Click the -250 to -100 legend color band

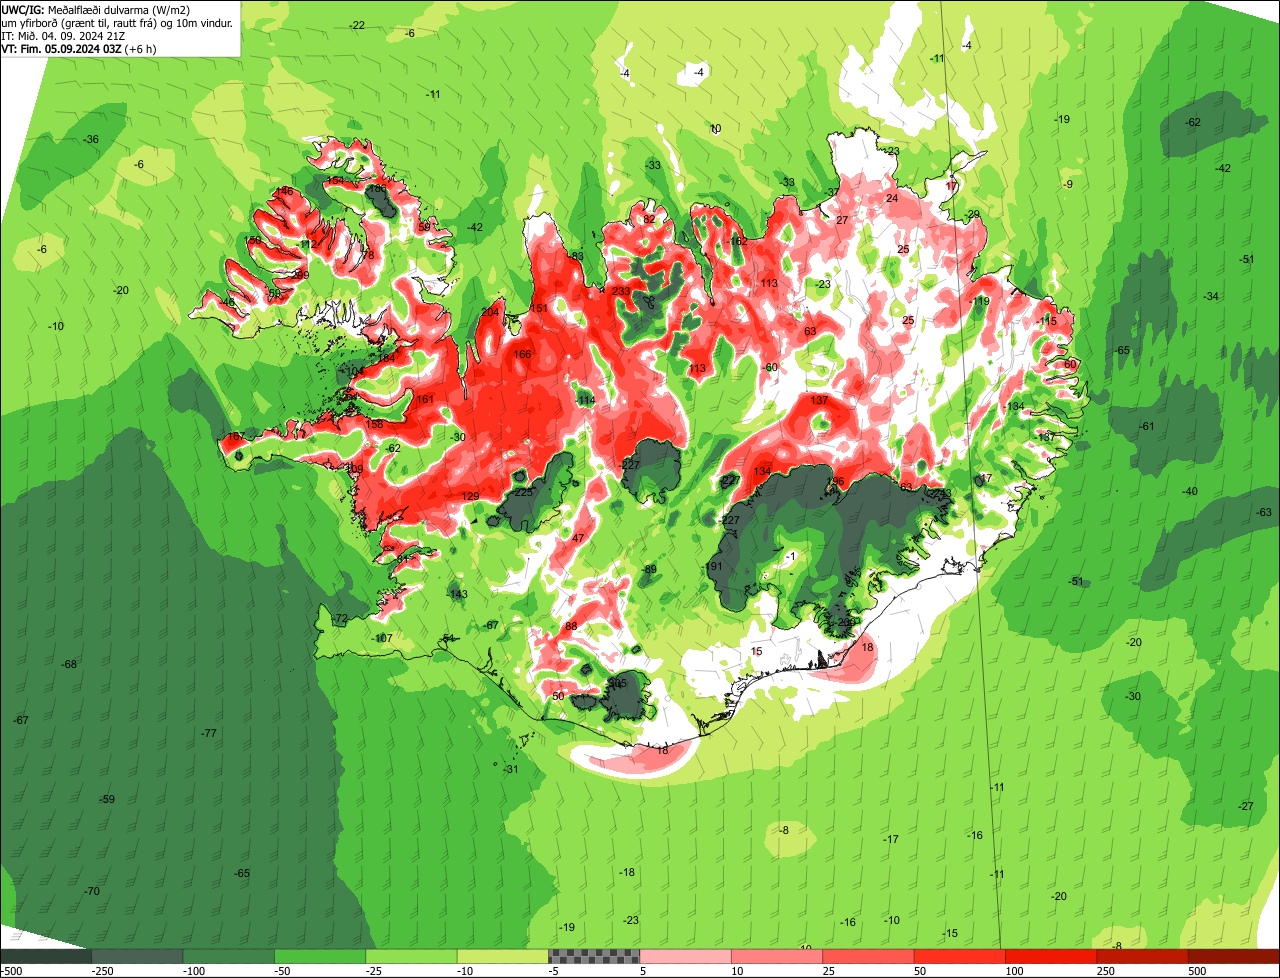click(137, 956)
